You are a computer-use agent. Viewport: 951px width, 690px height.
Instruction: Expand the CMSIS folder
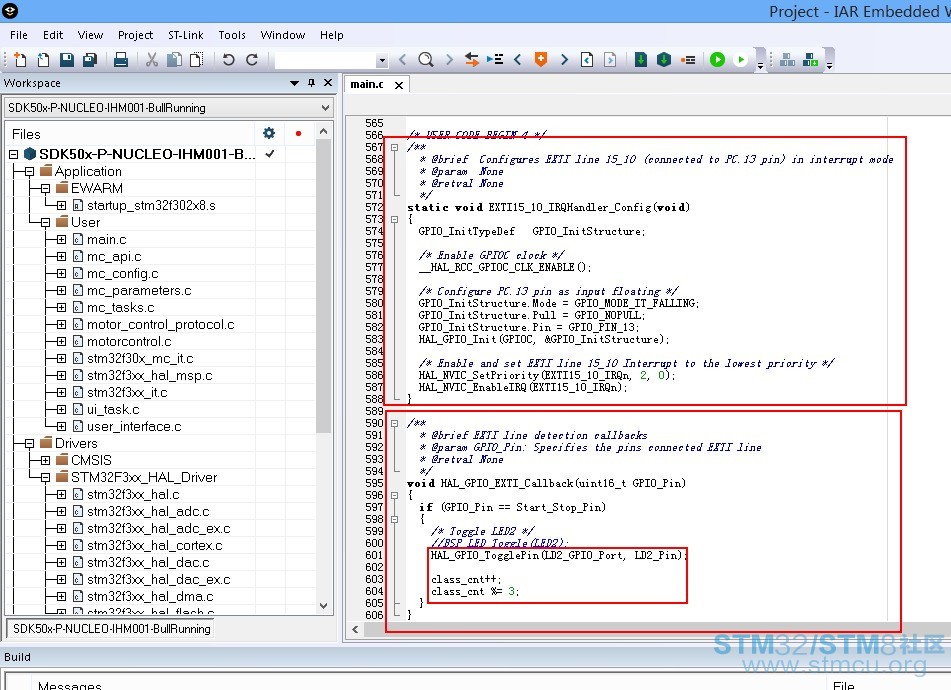(45, 460)
